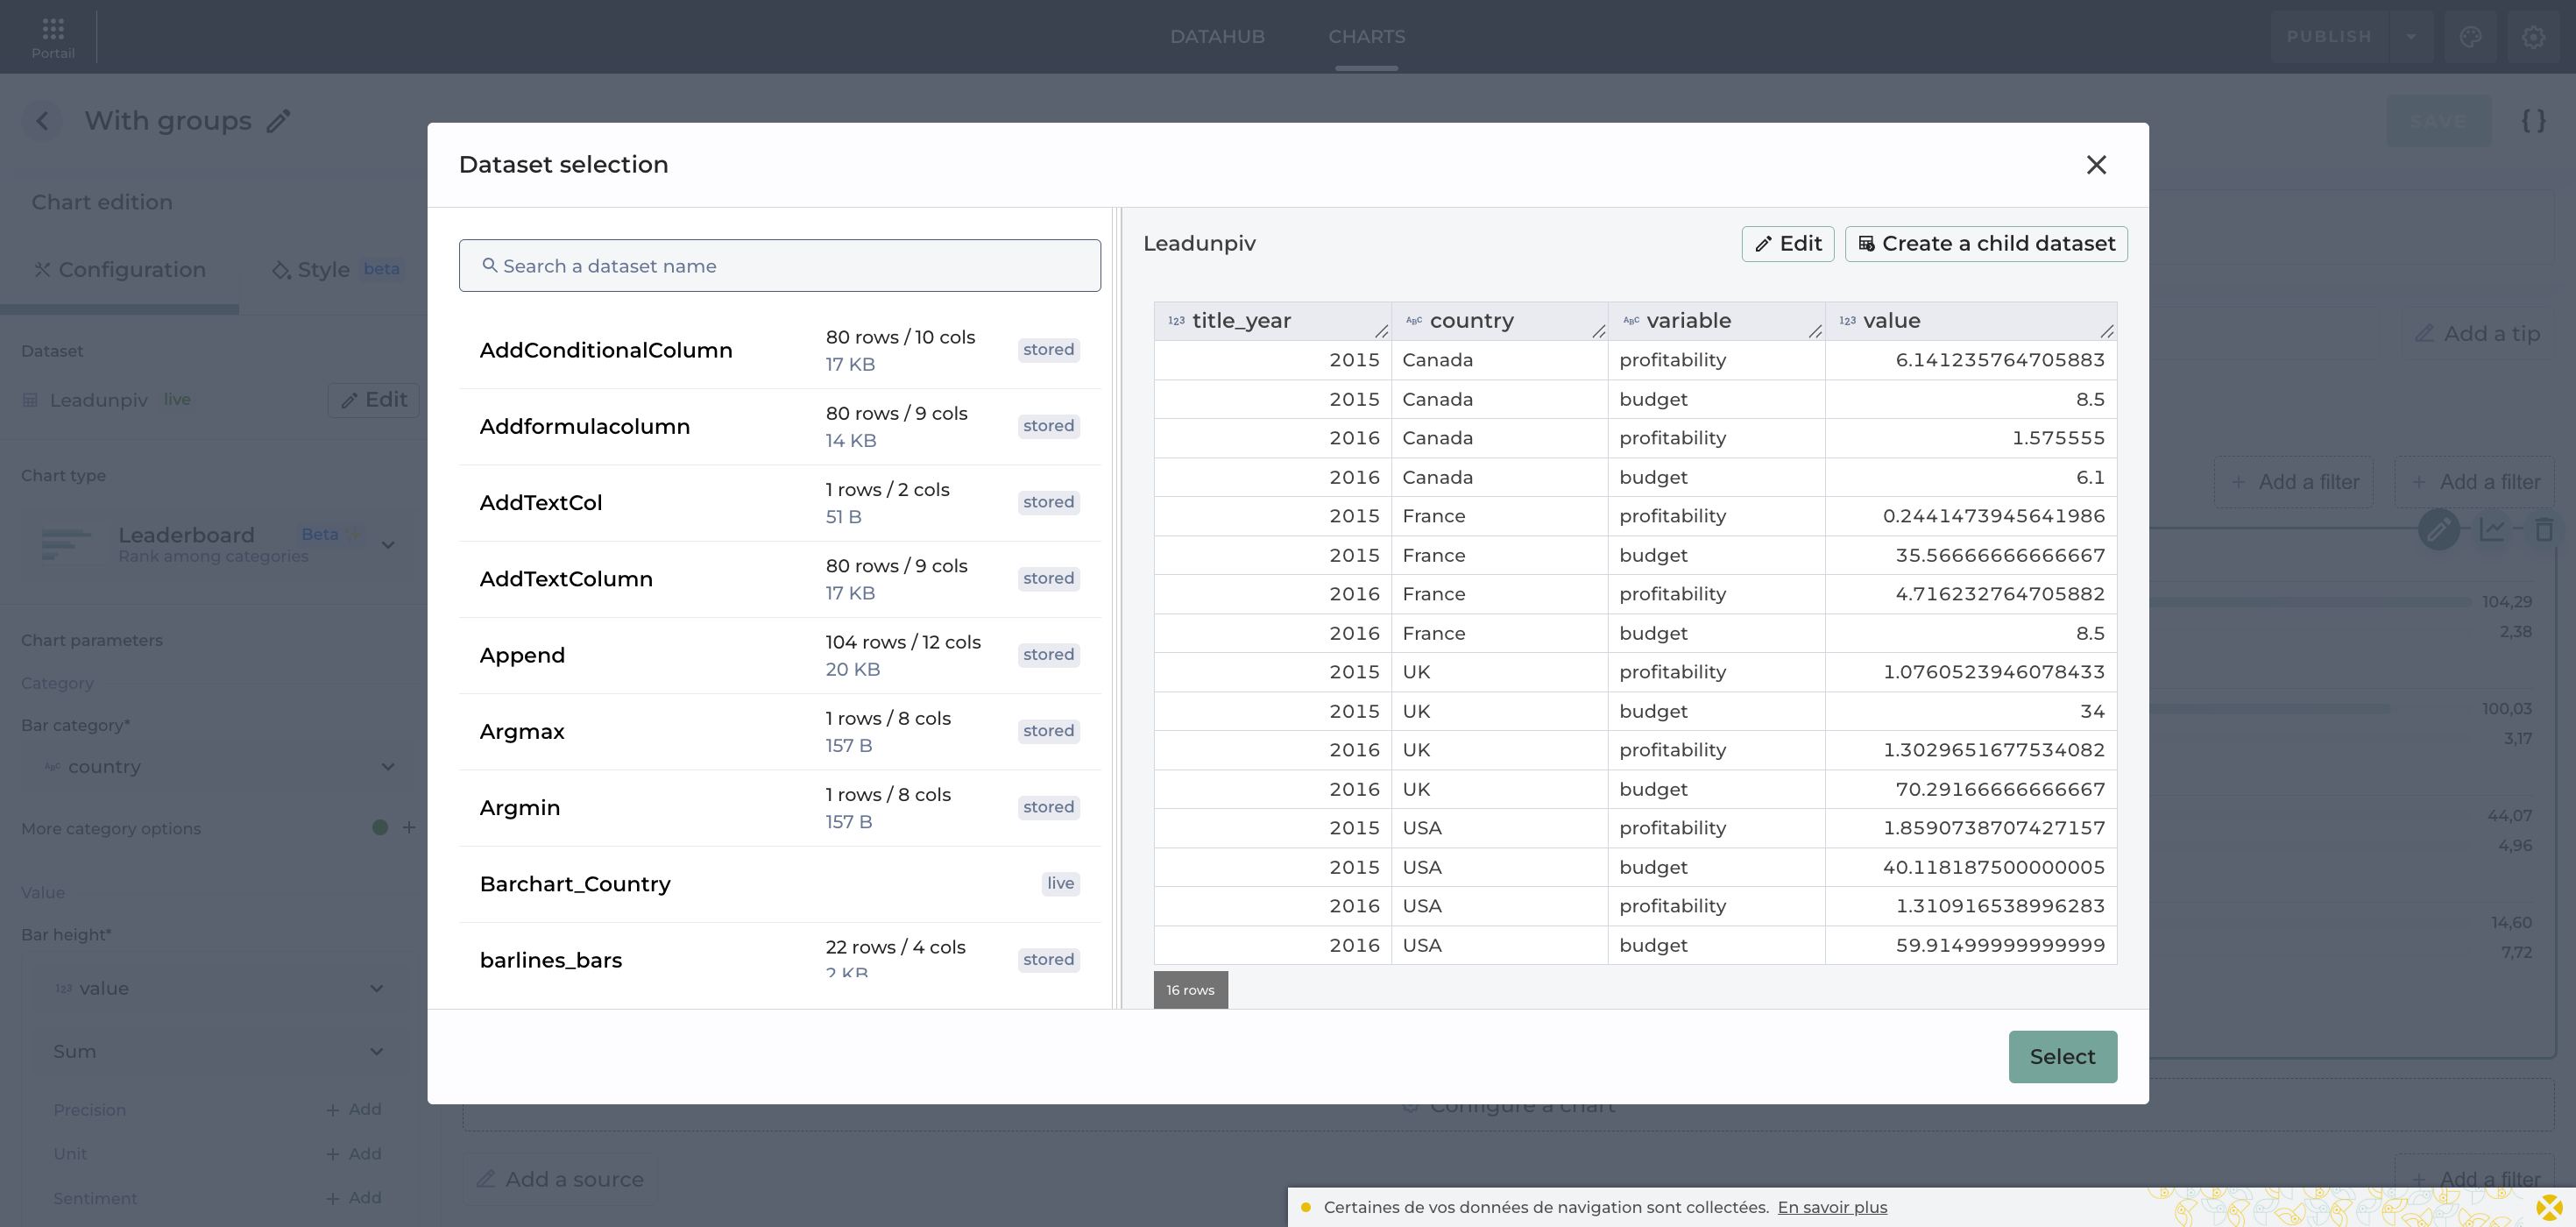Screen dimensions: 2576x1227
Task: Open the value bar height dropdown
Action: click(x=220, y=988)
